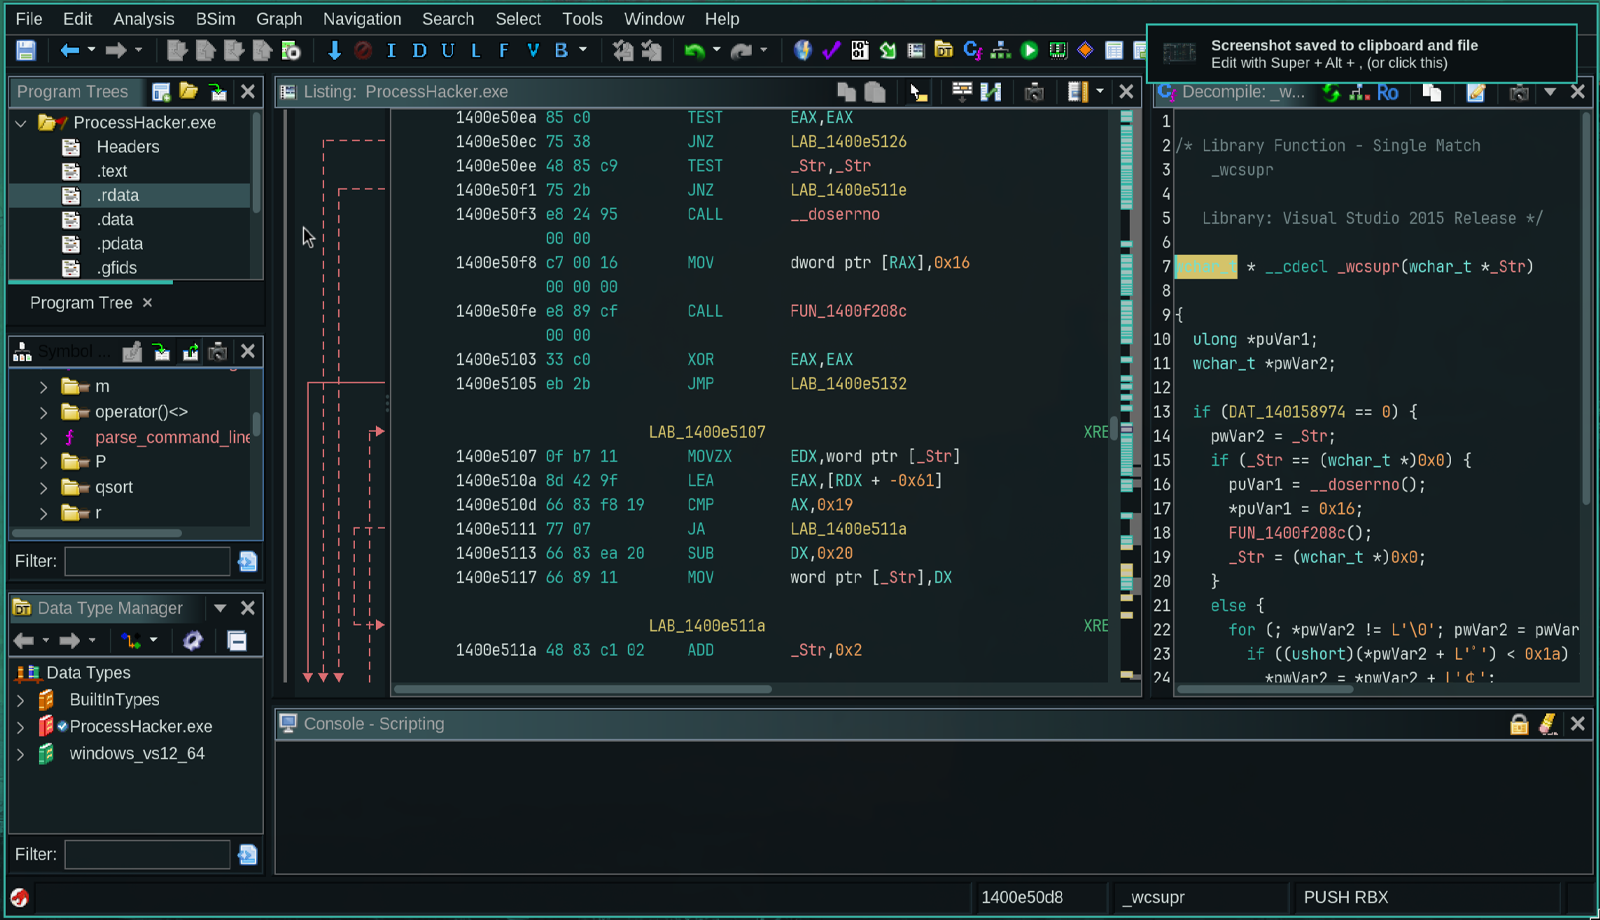Click the green Run script play icon

(x=1029, y=50)
